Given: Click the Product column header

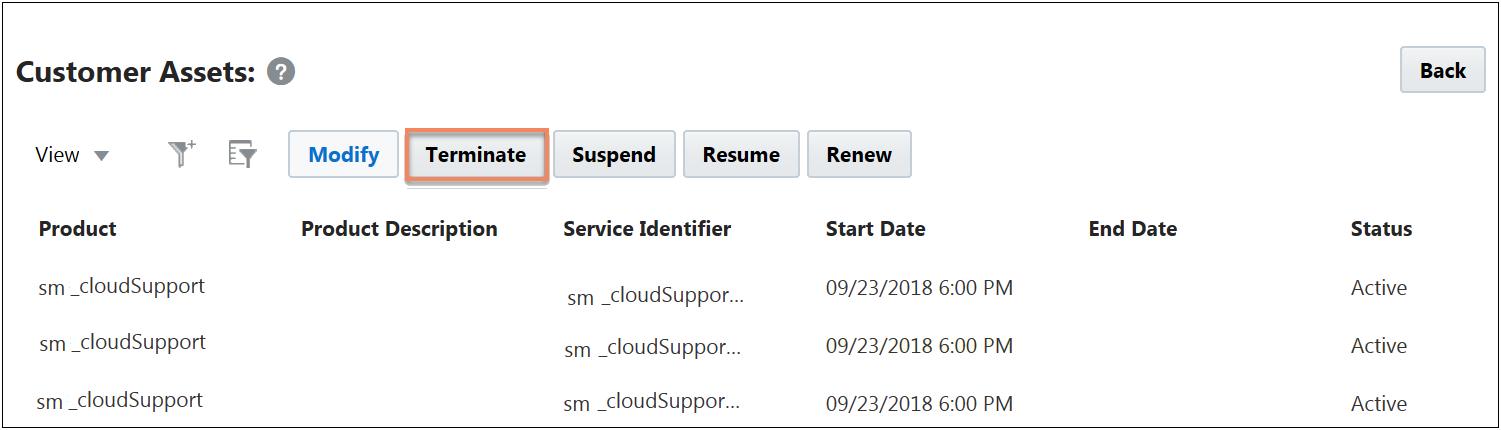Looking at the screenshot, I should click(x=78, y=229).
